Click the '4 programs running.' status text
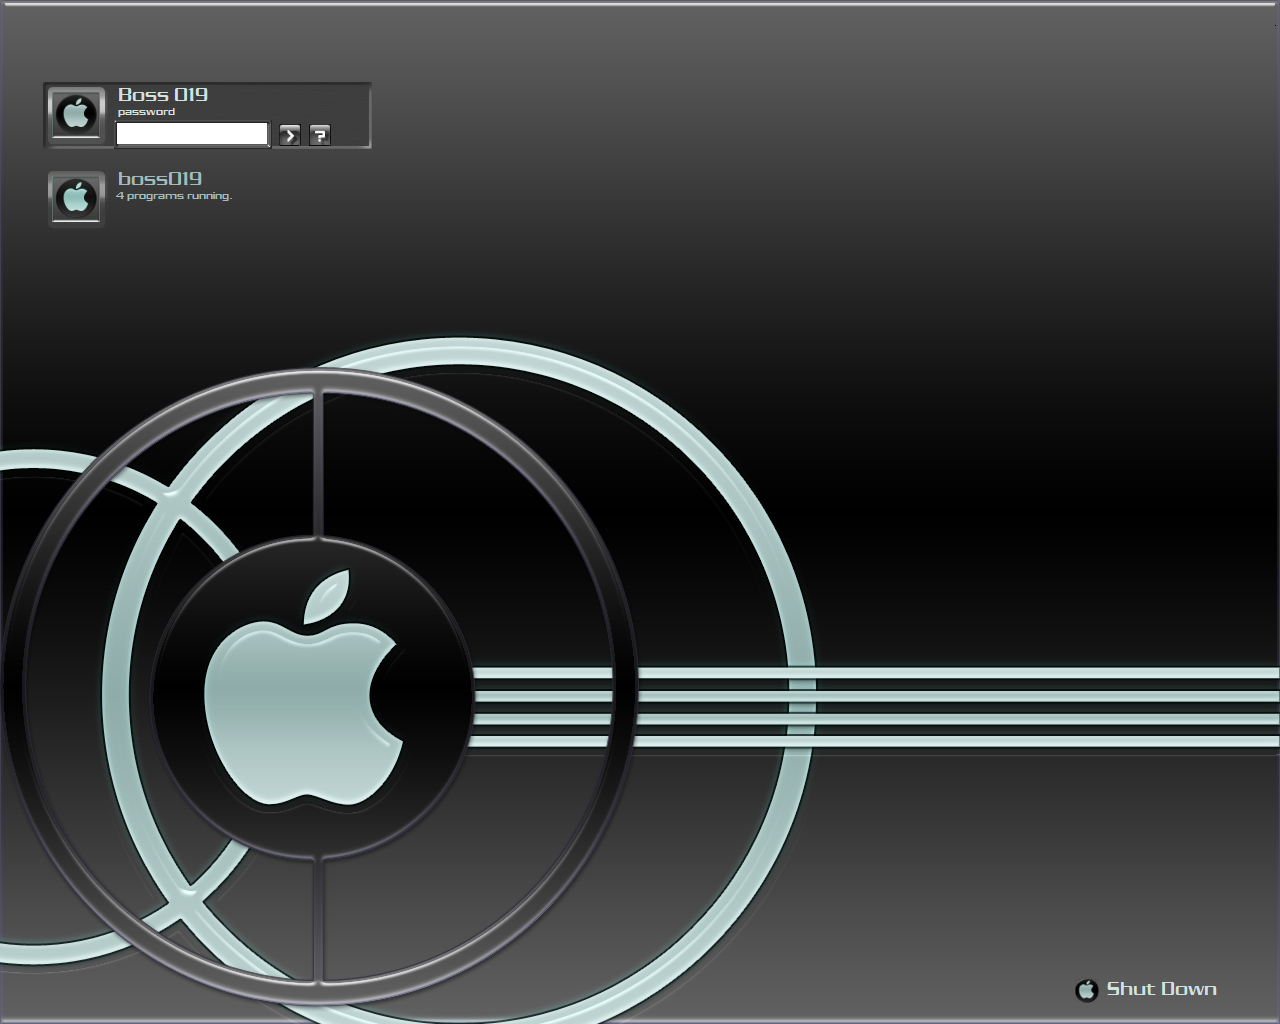The image size is (1280, 1024). (x=174, y=196)
